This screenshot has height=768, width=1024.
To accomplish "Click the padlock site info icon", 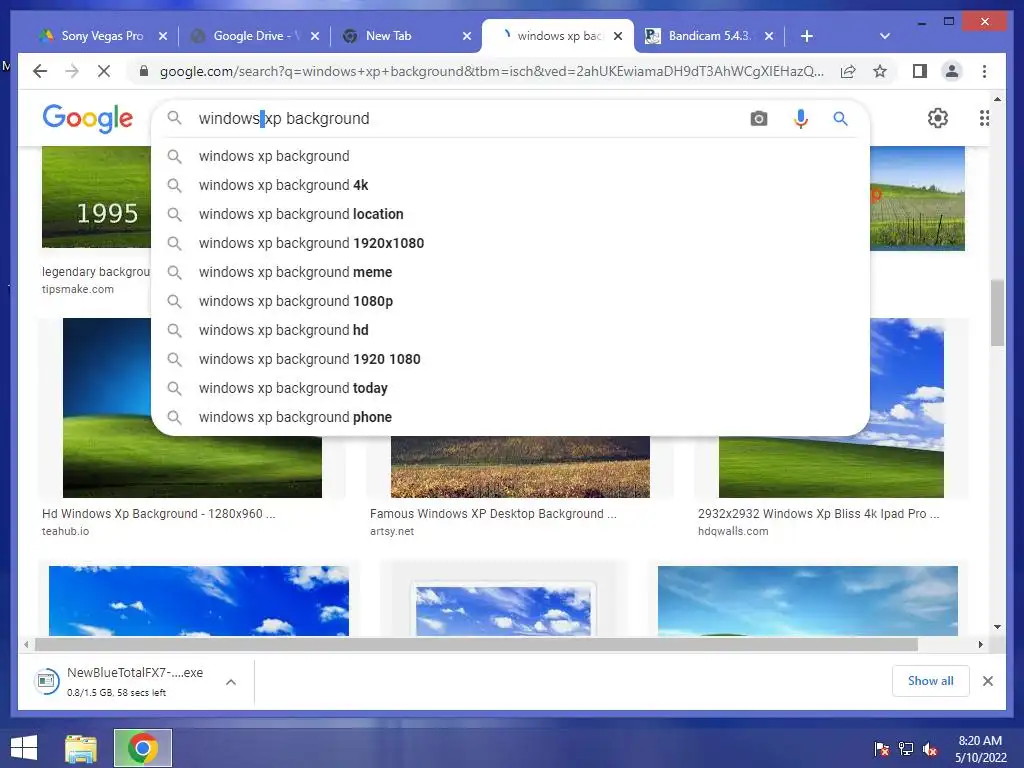I will click(144, 71).
